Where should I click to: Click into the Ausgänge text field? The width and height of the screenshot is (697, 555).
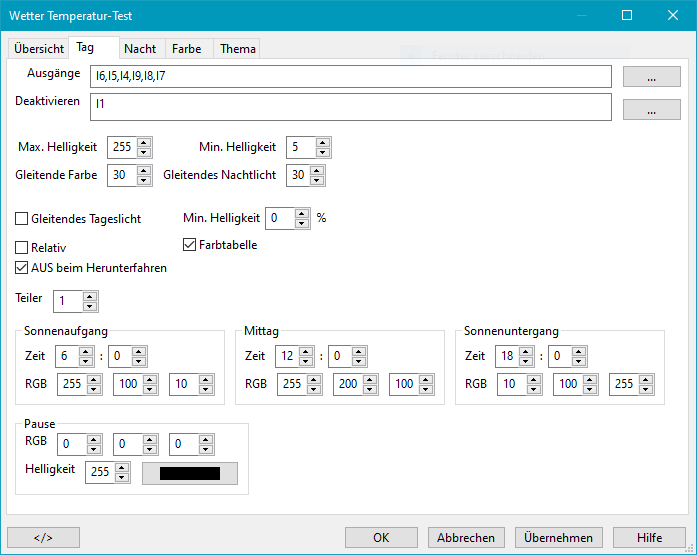(350, 76)
